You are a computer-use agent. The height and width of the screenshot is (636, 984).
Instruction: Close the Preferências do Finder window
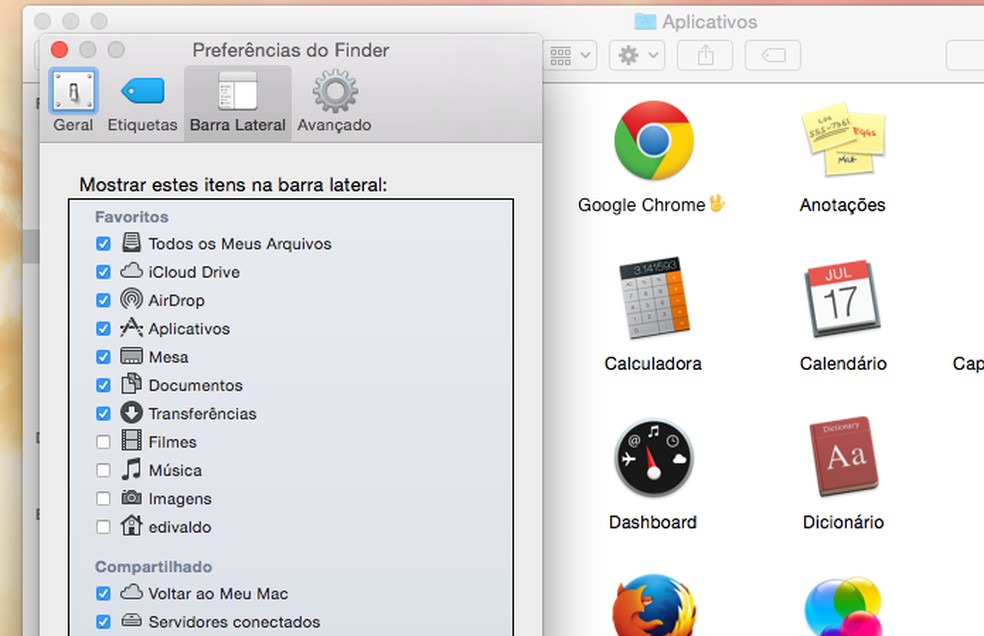point(59,50)
